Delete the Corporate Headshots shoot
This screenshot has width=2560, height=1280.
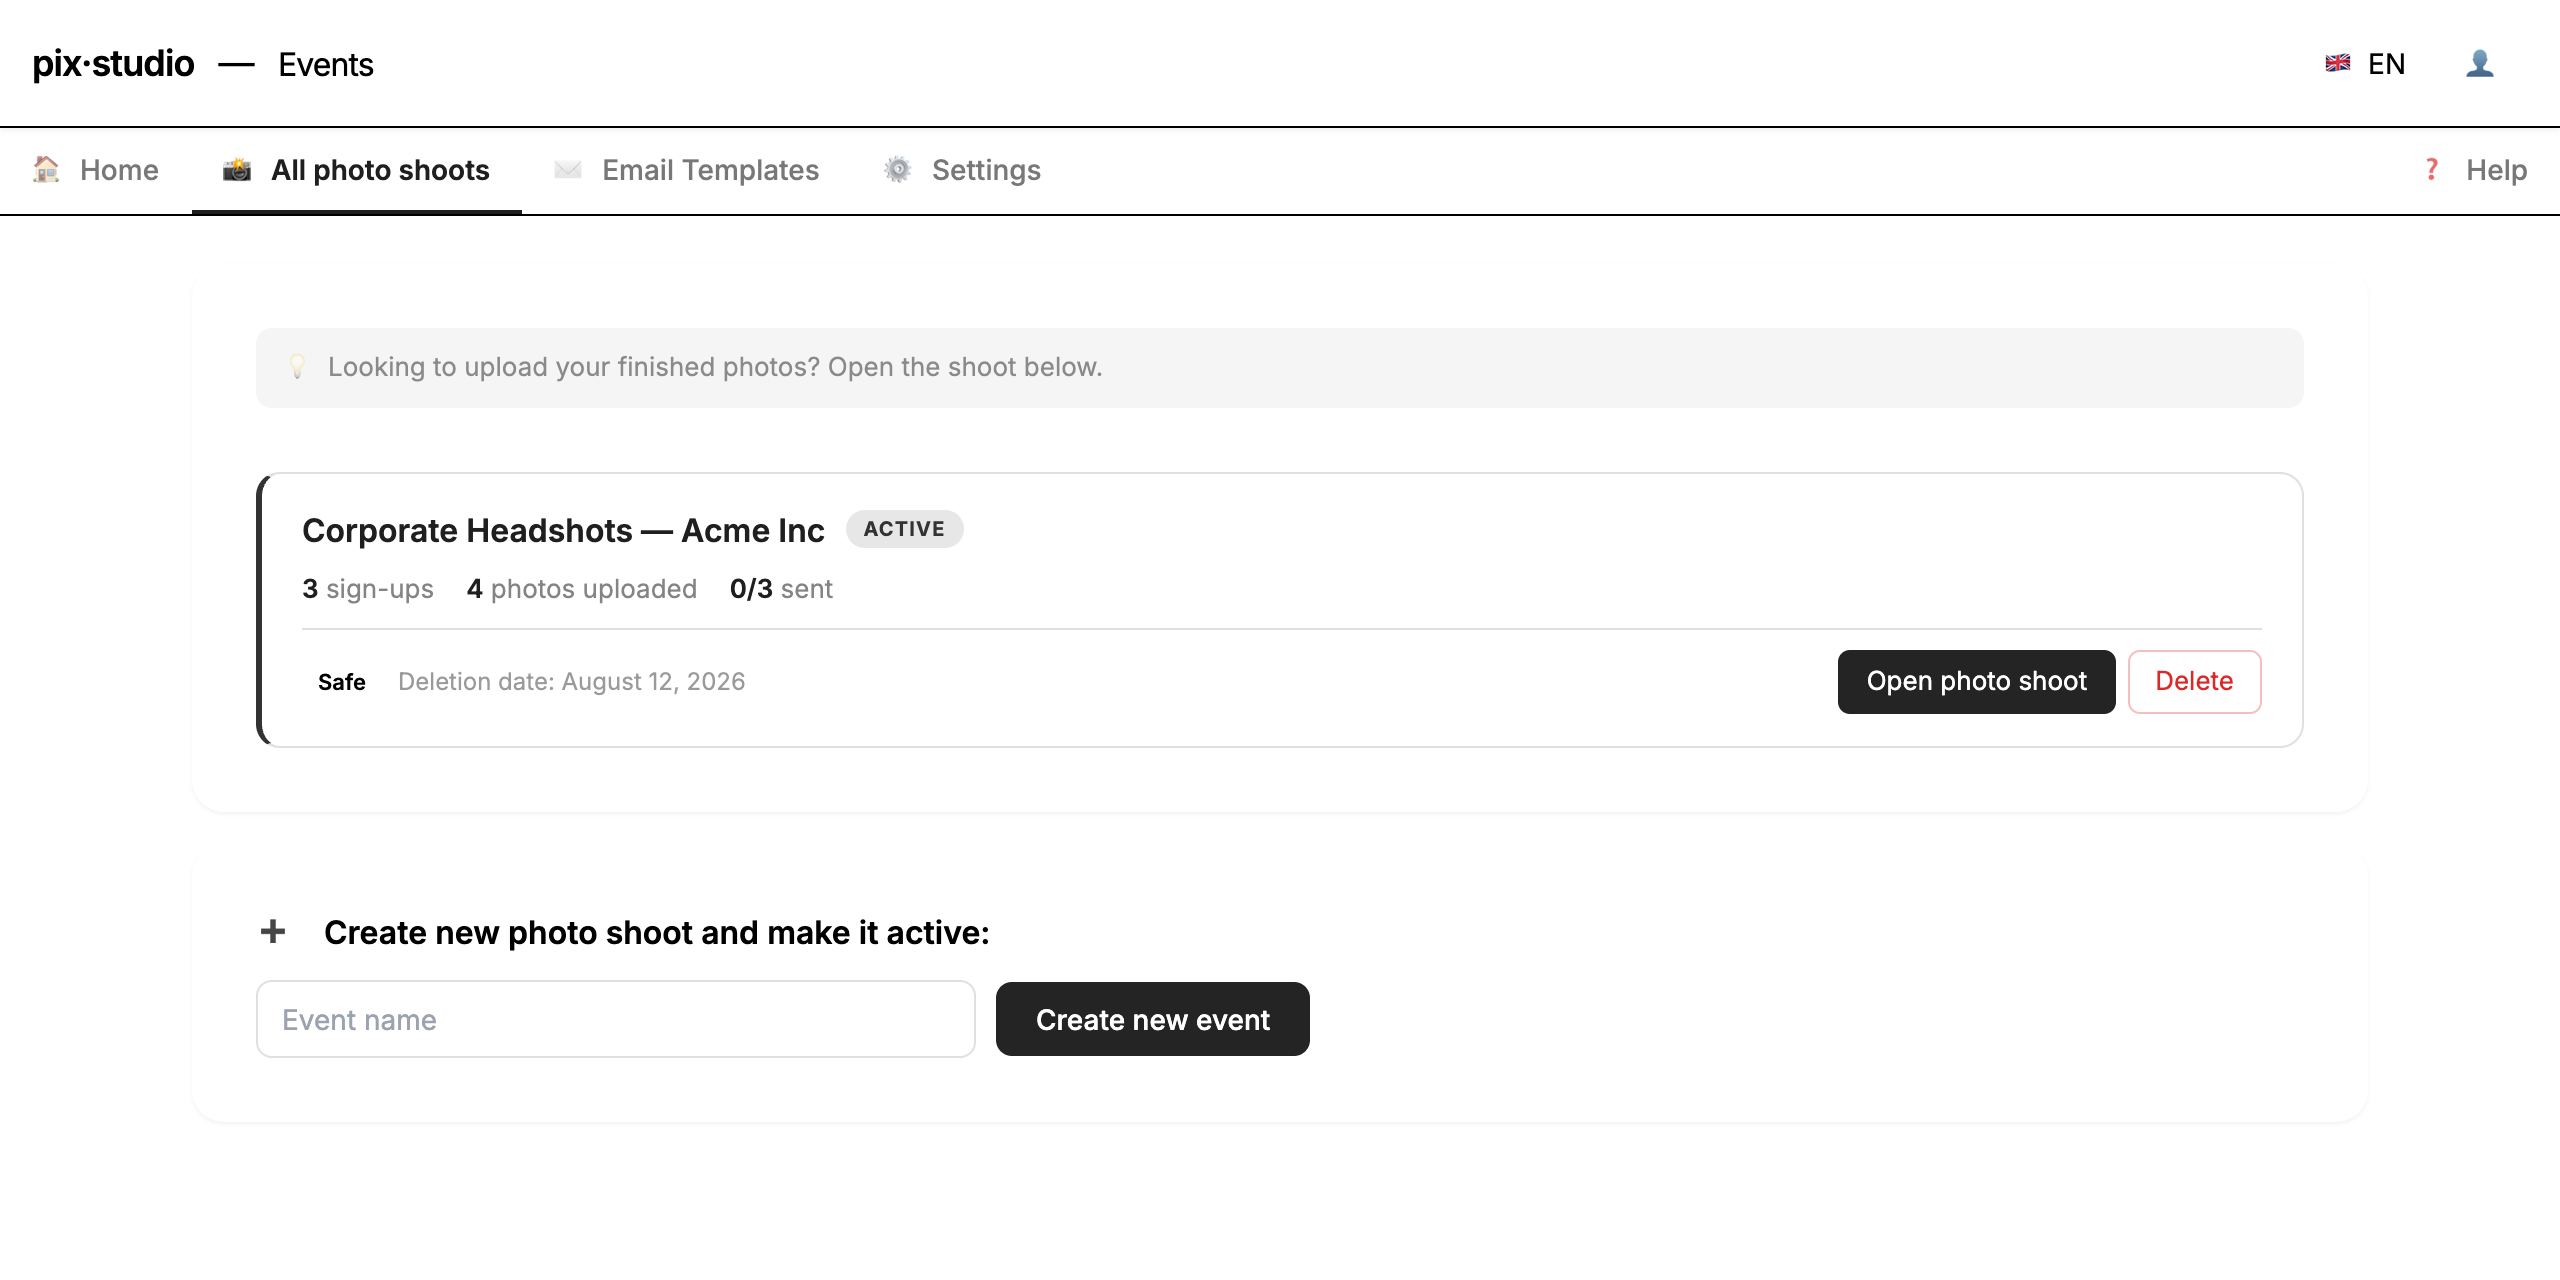click(2194, 682)
